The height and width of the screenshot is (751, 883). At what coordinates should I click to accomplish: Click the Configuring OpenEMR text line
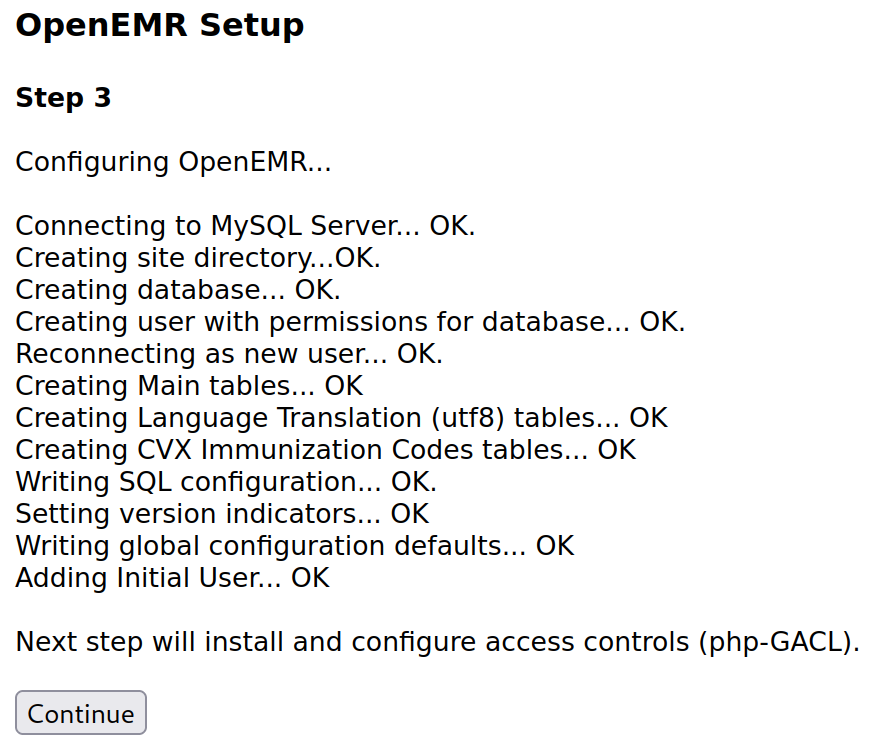[173, 162]
